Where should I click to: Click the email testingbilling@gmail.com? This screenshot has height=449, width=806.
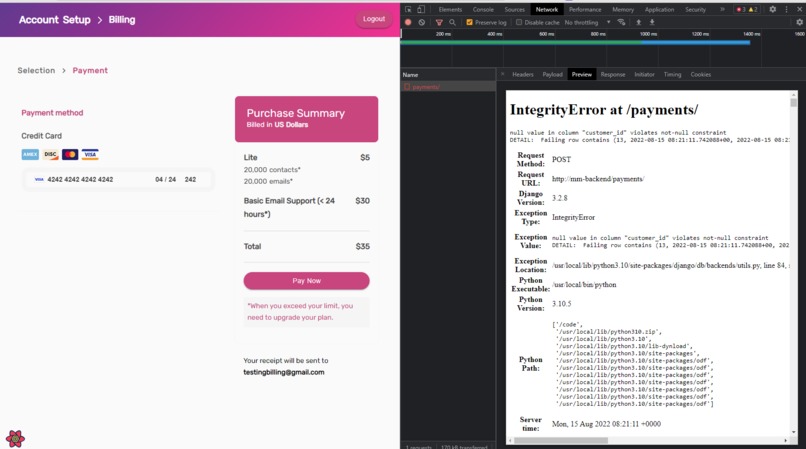(284, 372)
